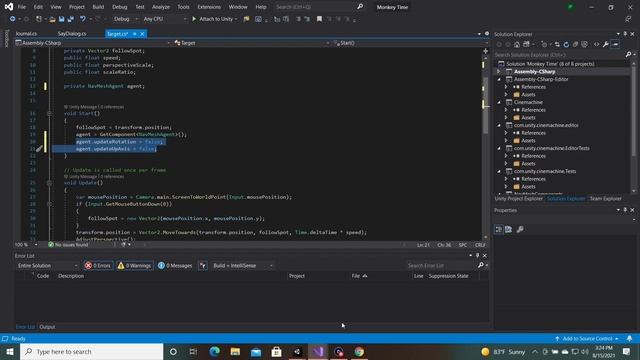Open the Entire Solution scope dropdown
Screen dimensions: 640x360
(x=47, y=265)
